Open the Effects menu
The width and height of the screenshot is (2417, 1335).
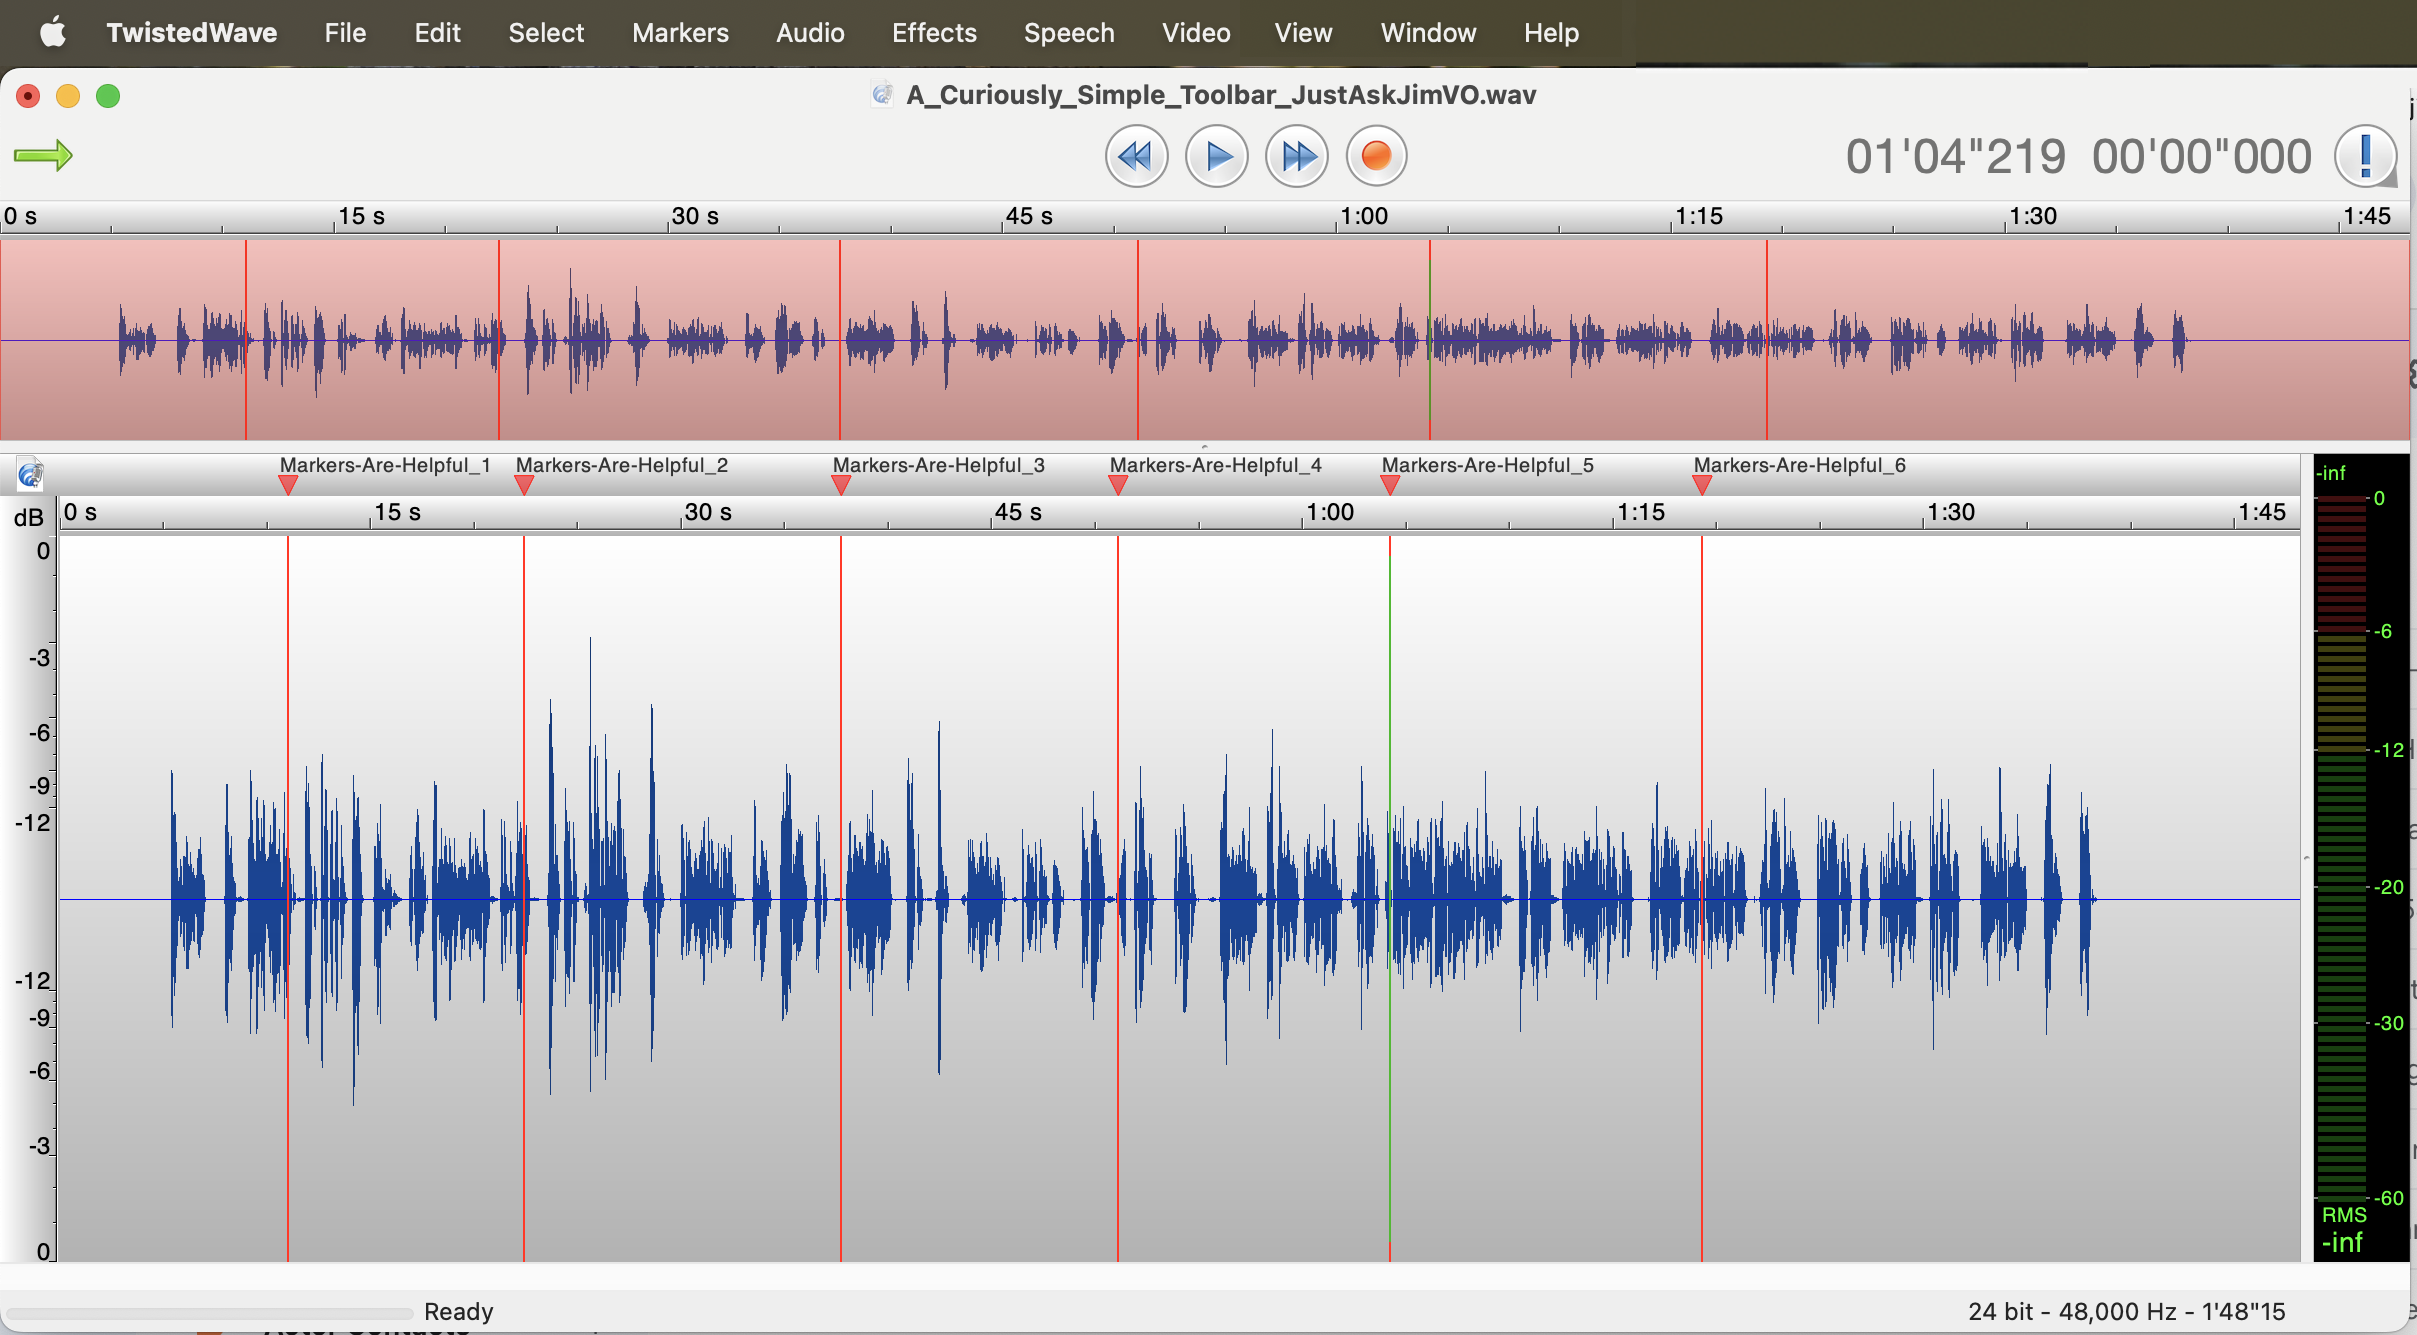click(934, 33)
